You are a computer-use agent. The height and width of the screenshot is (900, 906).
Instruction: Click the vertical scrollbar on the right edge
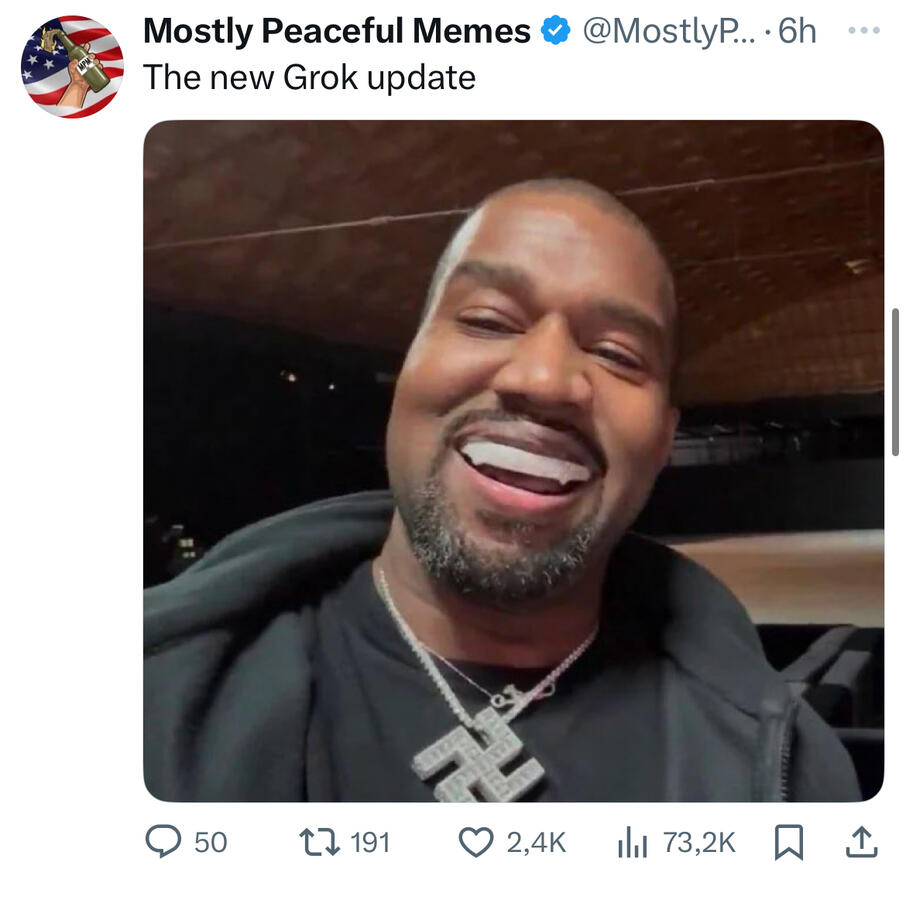point(895,380)
